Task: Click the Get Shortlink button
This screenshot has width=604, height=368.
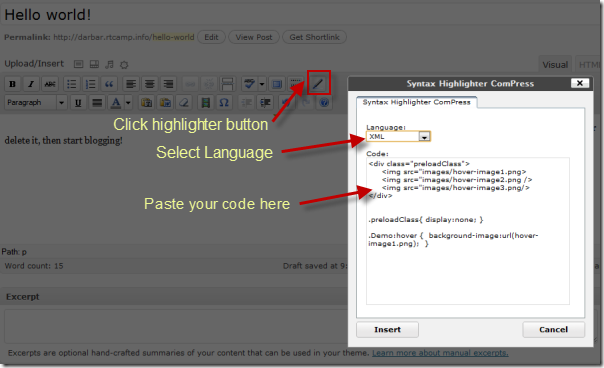Action: click(314, 37)
